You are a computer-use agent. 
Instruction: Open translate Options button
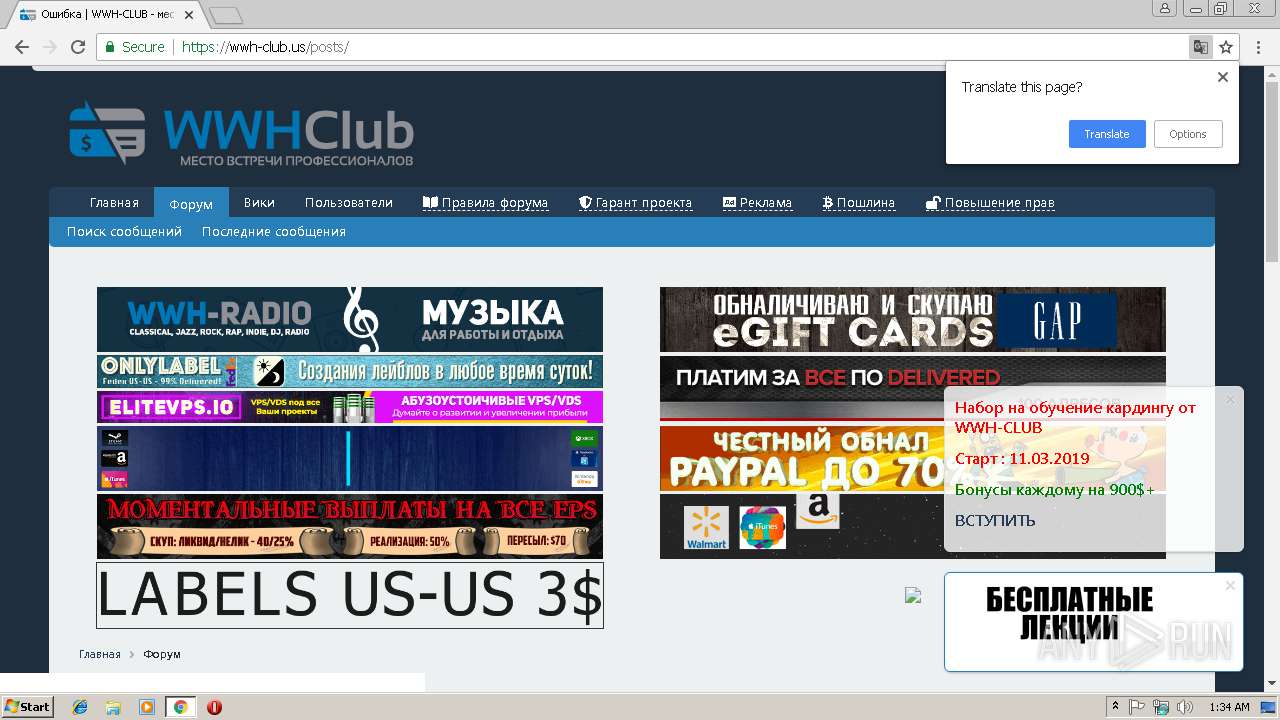pyautogui.click(x=1188, y=134)
